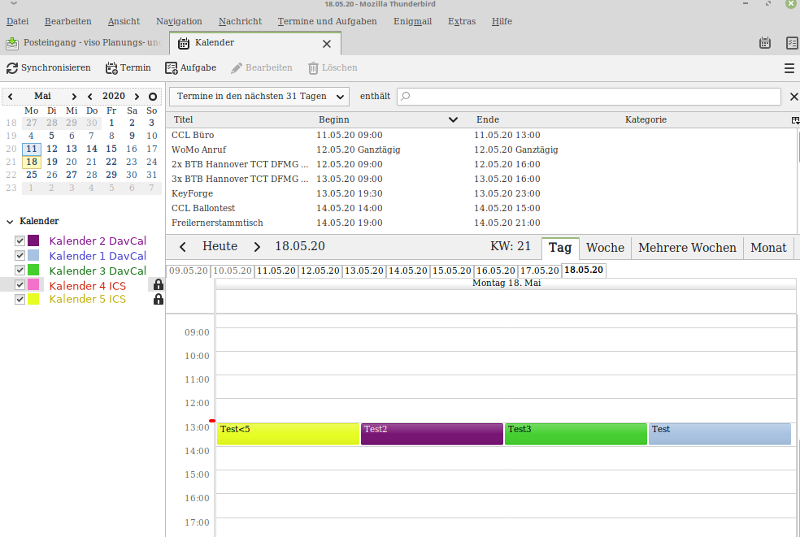
Task: Switch to the Woche view tab
Action: click(x=604, y=248)
